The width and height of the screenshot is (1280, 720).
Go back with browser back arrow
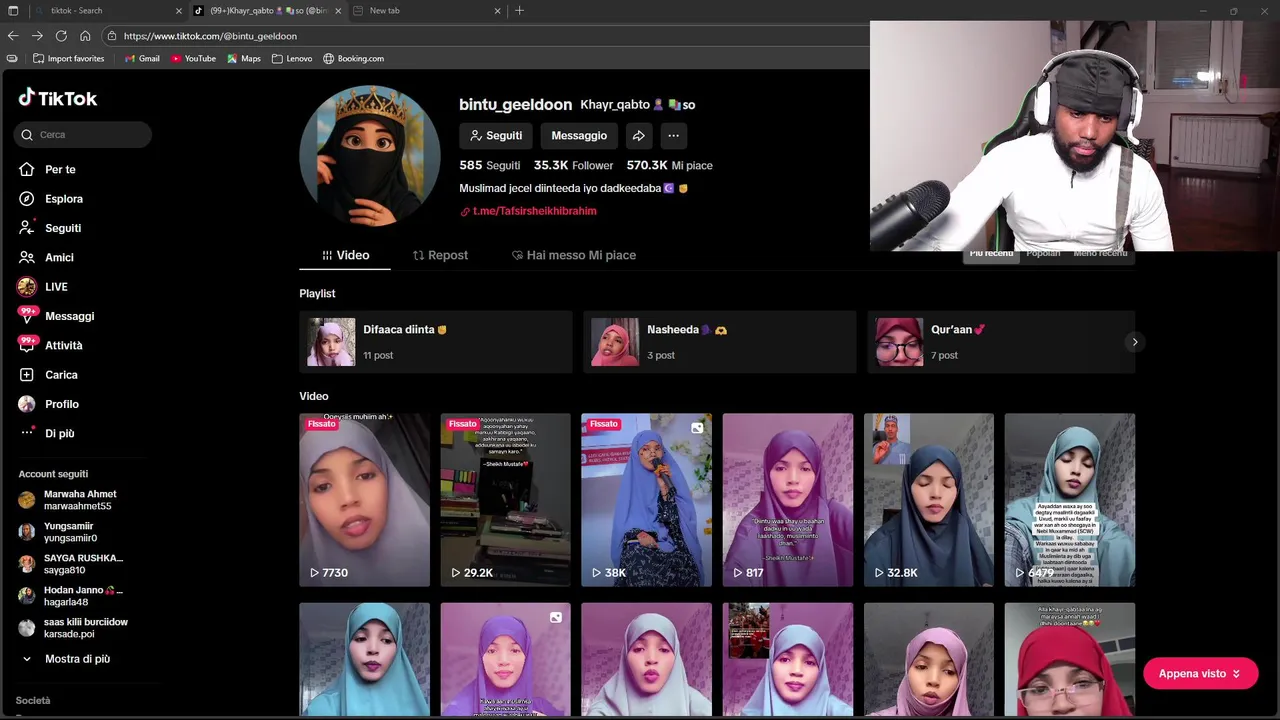point(13,36)
